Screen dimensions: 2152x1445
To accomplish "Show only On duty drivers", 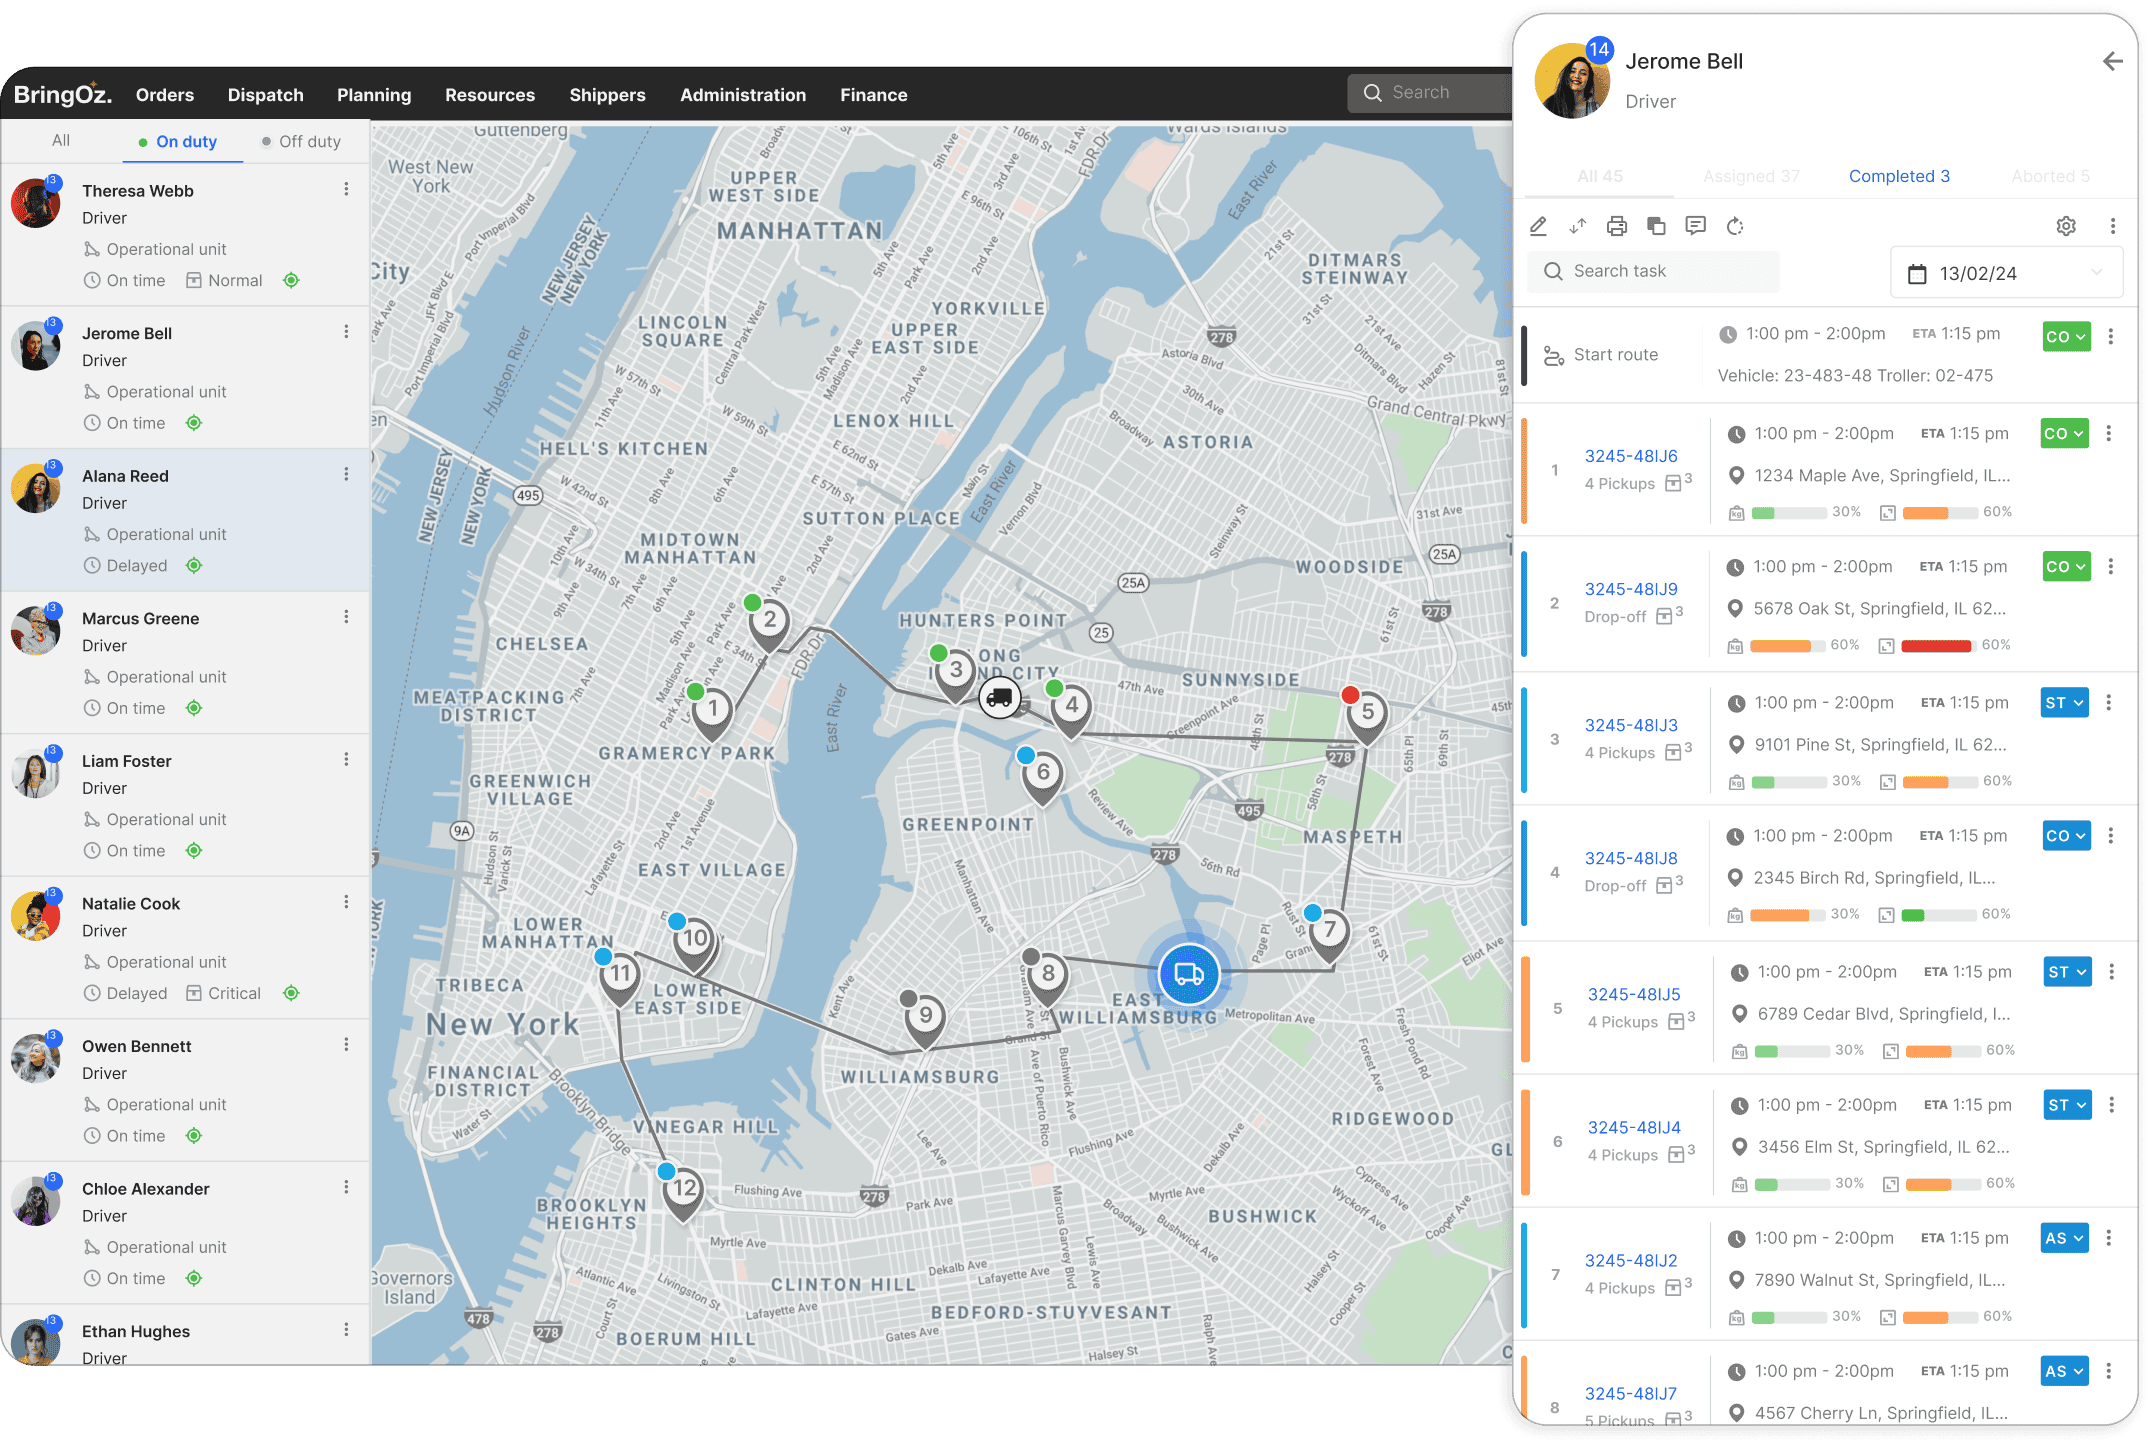I will (178, 141).
